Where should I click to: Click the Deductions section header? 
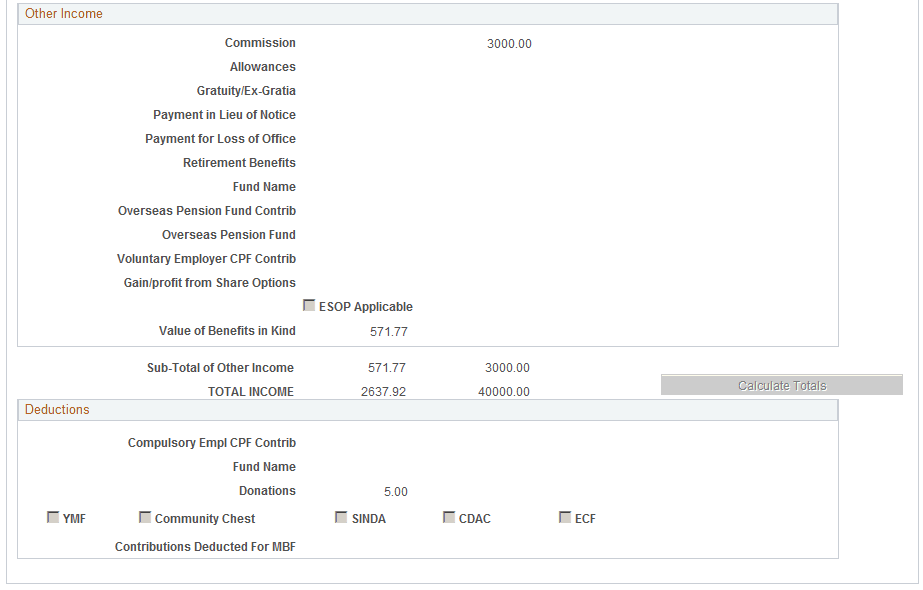[428, 410]
